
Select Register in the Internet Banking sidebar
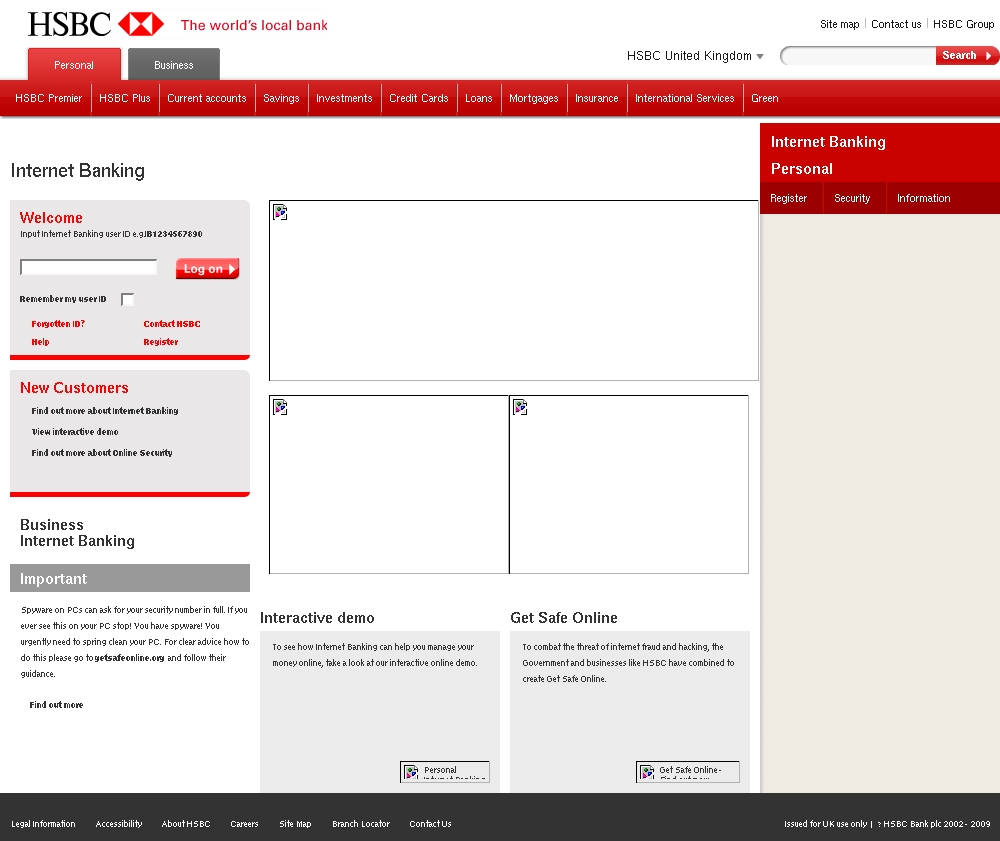788,198
